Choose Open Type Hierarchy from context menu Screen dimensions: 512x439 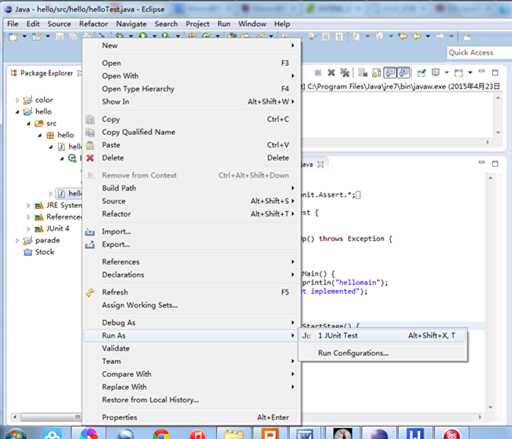[192, 89]
